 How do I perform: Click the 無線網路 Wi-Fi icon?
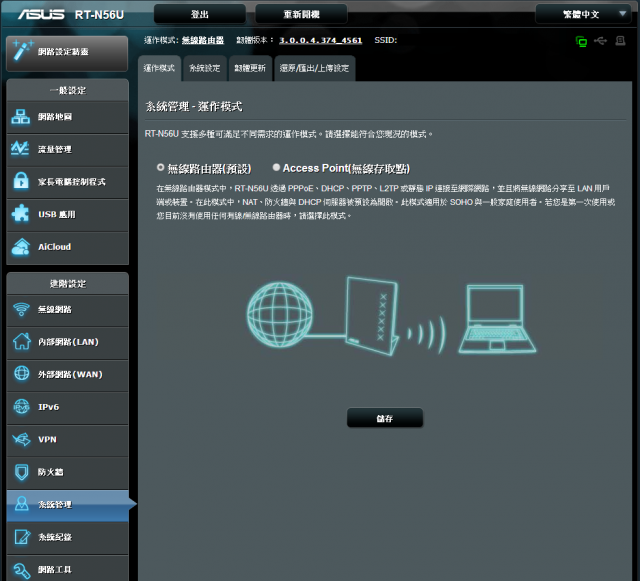click(21, 309)
